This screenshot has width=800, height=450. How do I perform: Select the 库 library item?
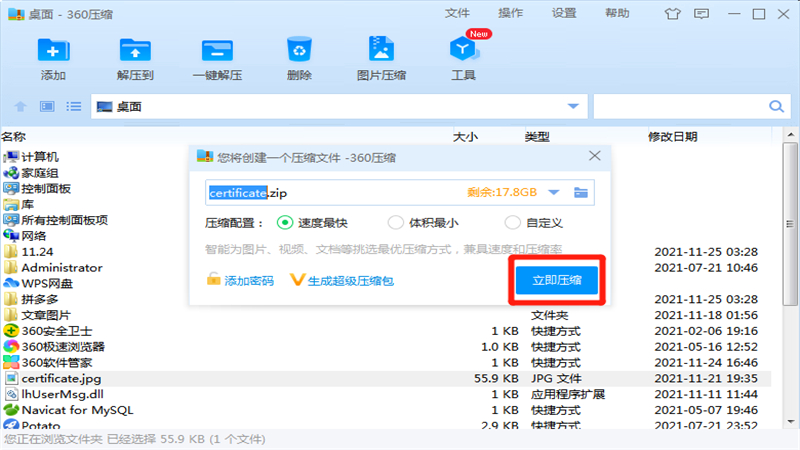coord(28,204)
